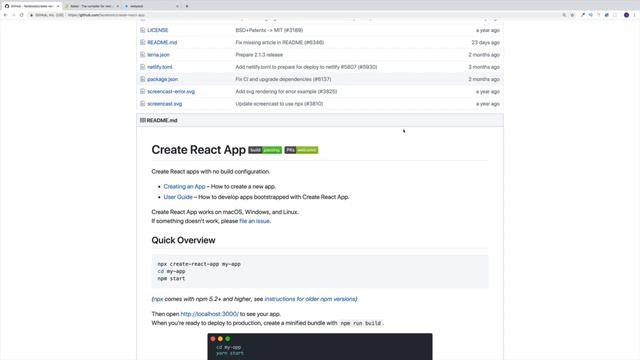This screenshot has height=360, width=640.
Task: Click '23 days ago' timestamp on README.md row
Action: tap(485, 42)
